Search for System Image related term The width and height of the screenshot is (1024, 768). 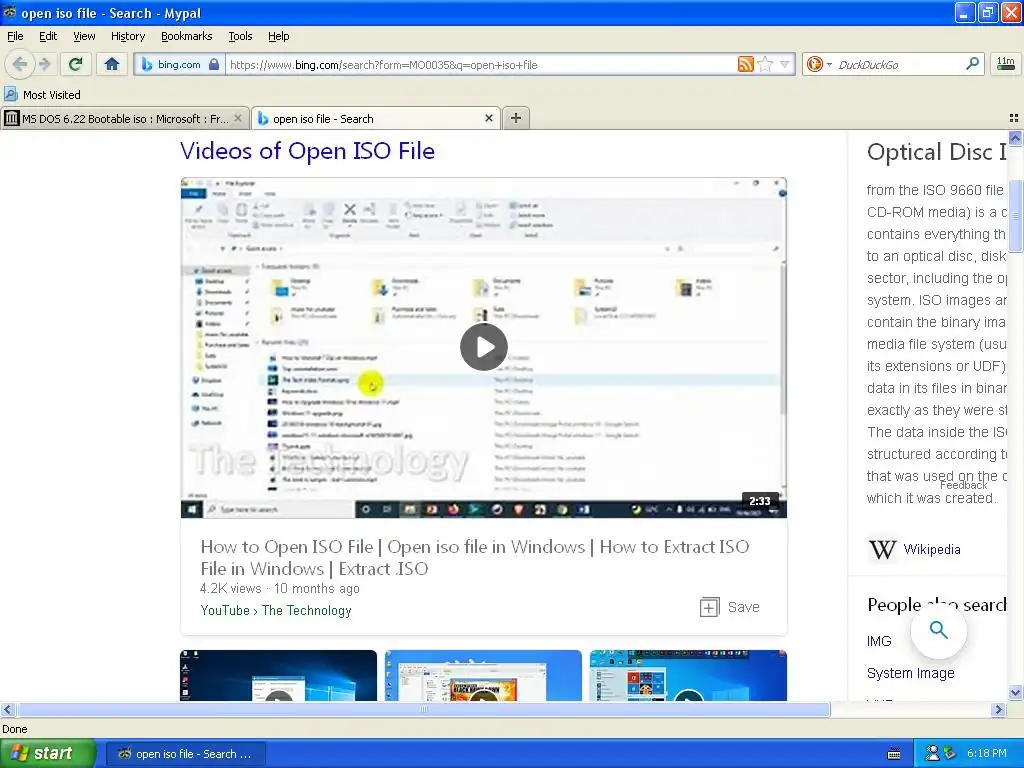(910, 673)
